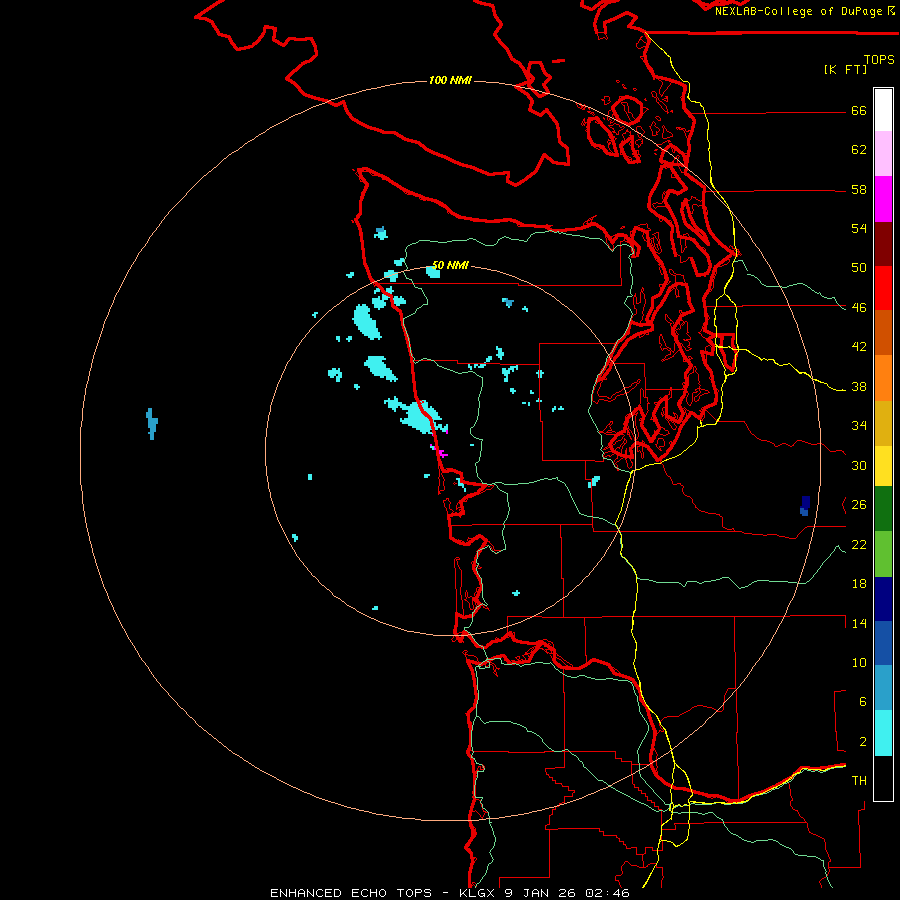Click the legend value 66
The image size is (900, 900).
(859, 111)
